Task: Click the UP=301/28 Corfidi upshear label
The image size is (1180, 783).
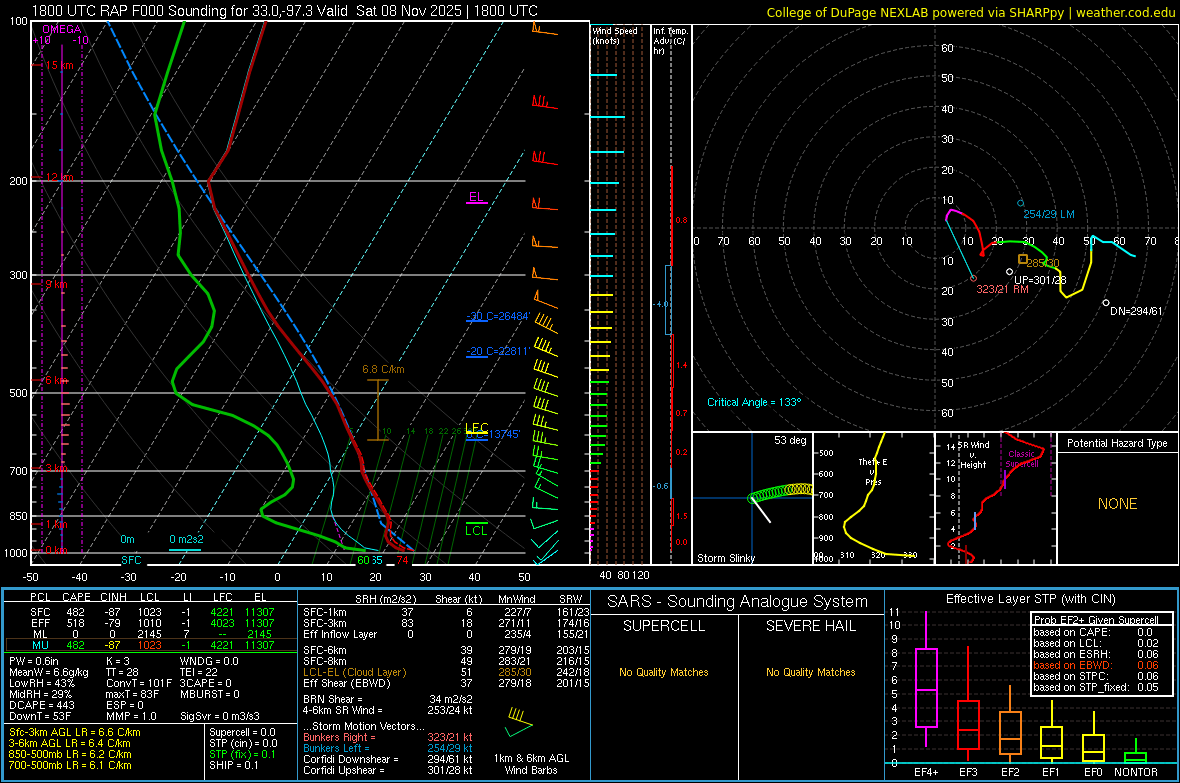Action: coord(1040,280)
